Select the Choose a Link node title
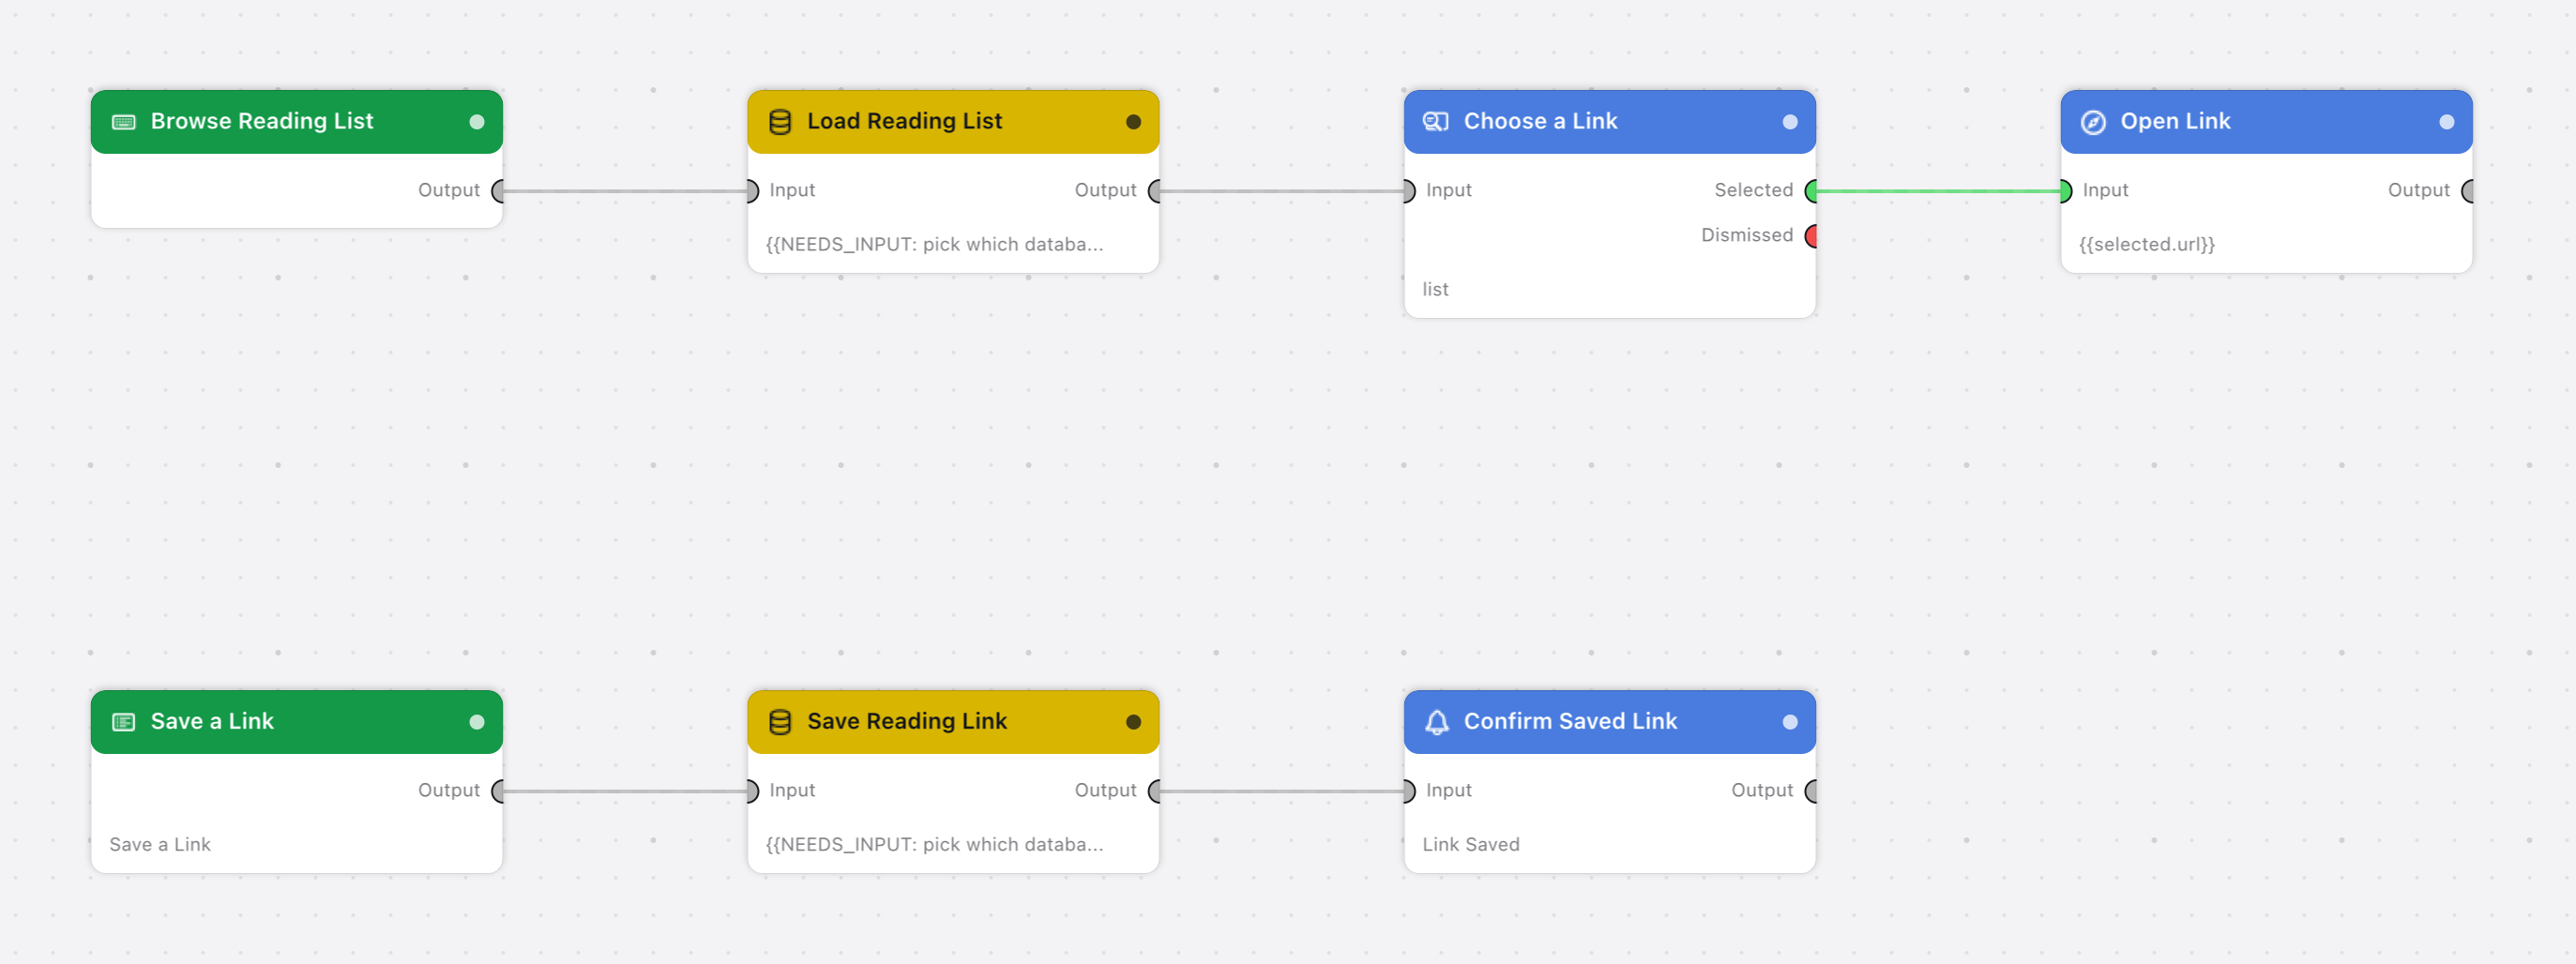Viewport: 2576px width, 964px height. 1540,121
